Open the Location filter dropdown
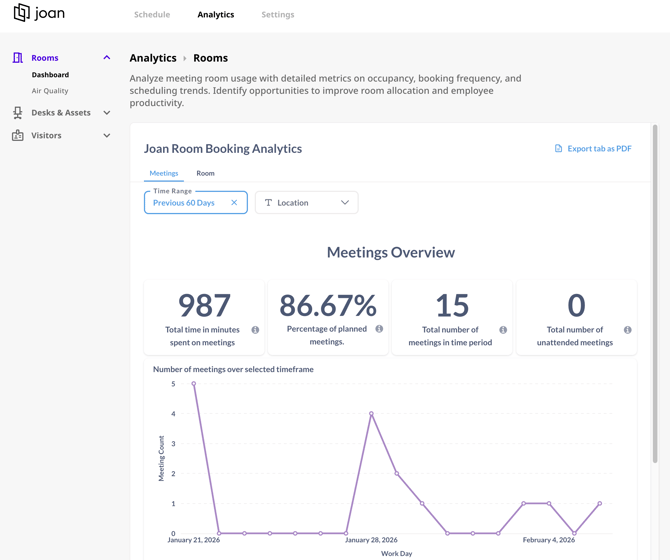This screenshot has width=670, height=560. [x=306, y=203]
